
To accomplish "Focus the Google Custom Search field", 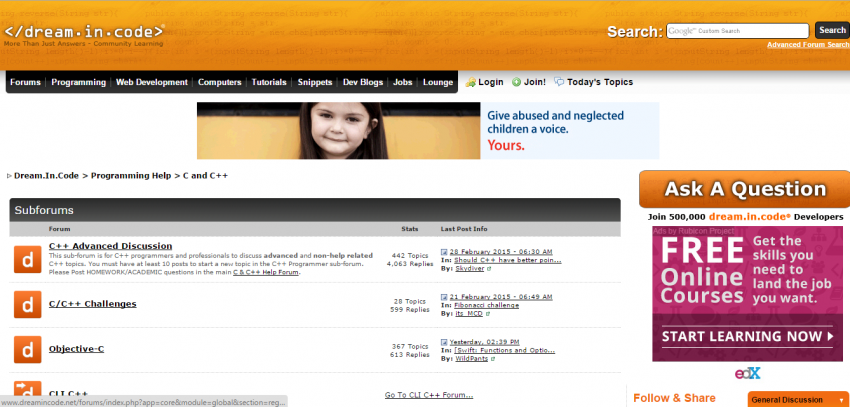I will point(738,31).
